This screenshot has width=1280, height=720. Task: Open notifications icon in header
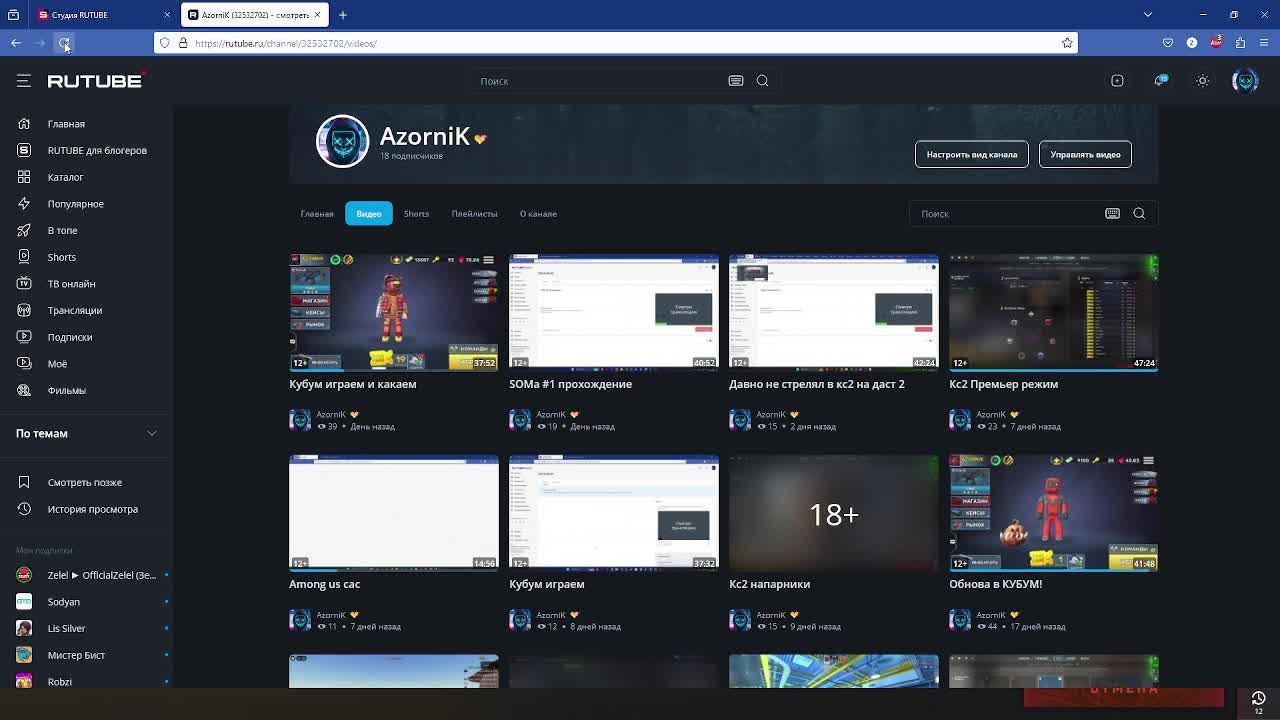[1160, 81]
